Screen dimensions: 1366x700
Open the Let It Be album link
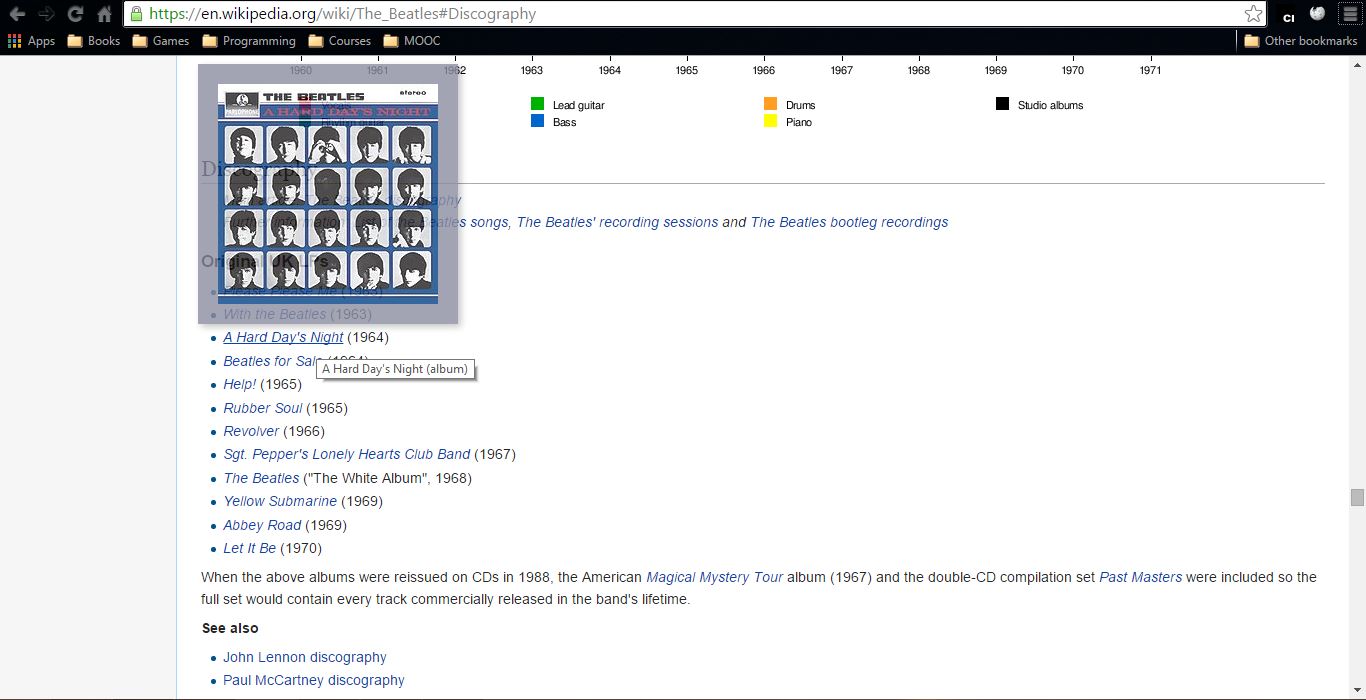250,548
